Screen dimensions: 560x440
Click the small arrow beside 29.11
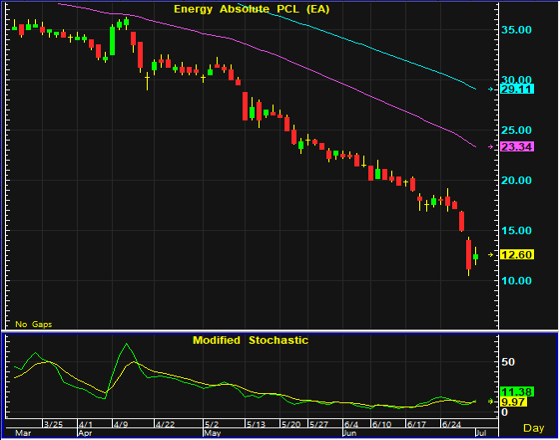pos(491,89)
